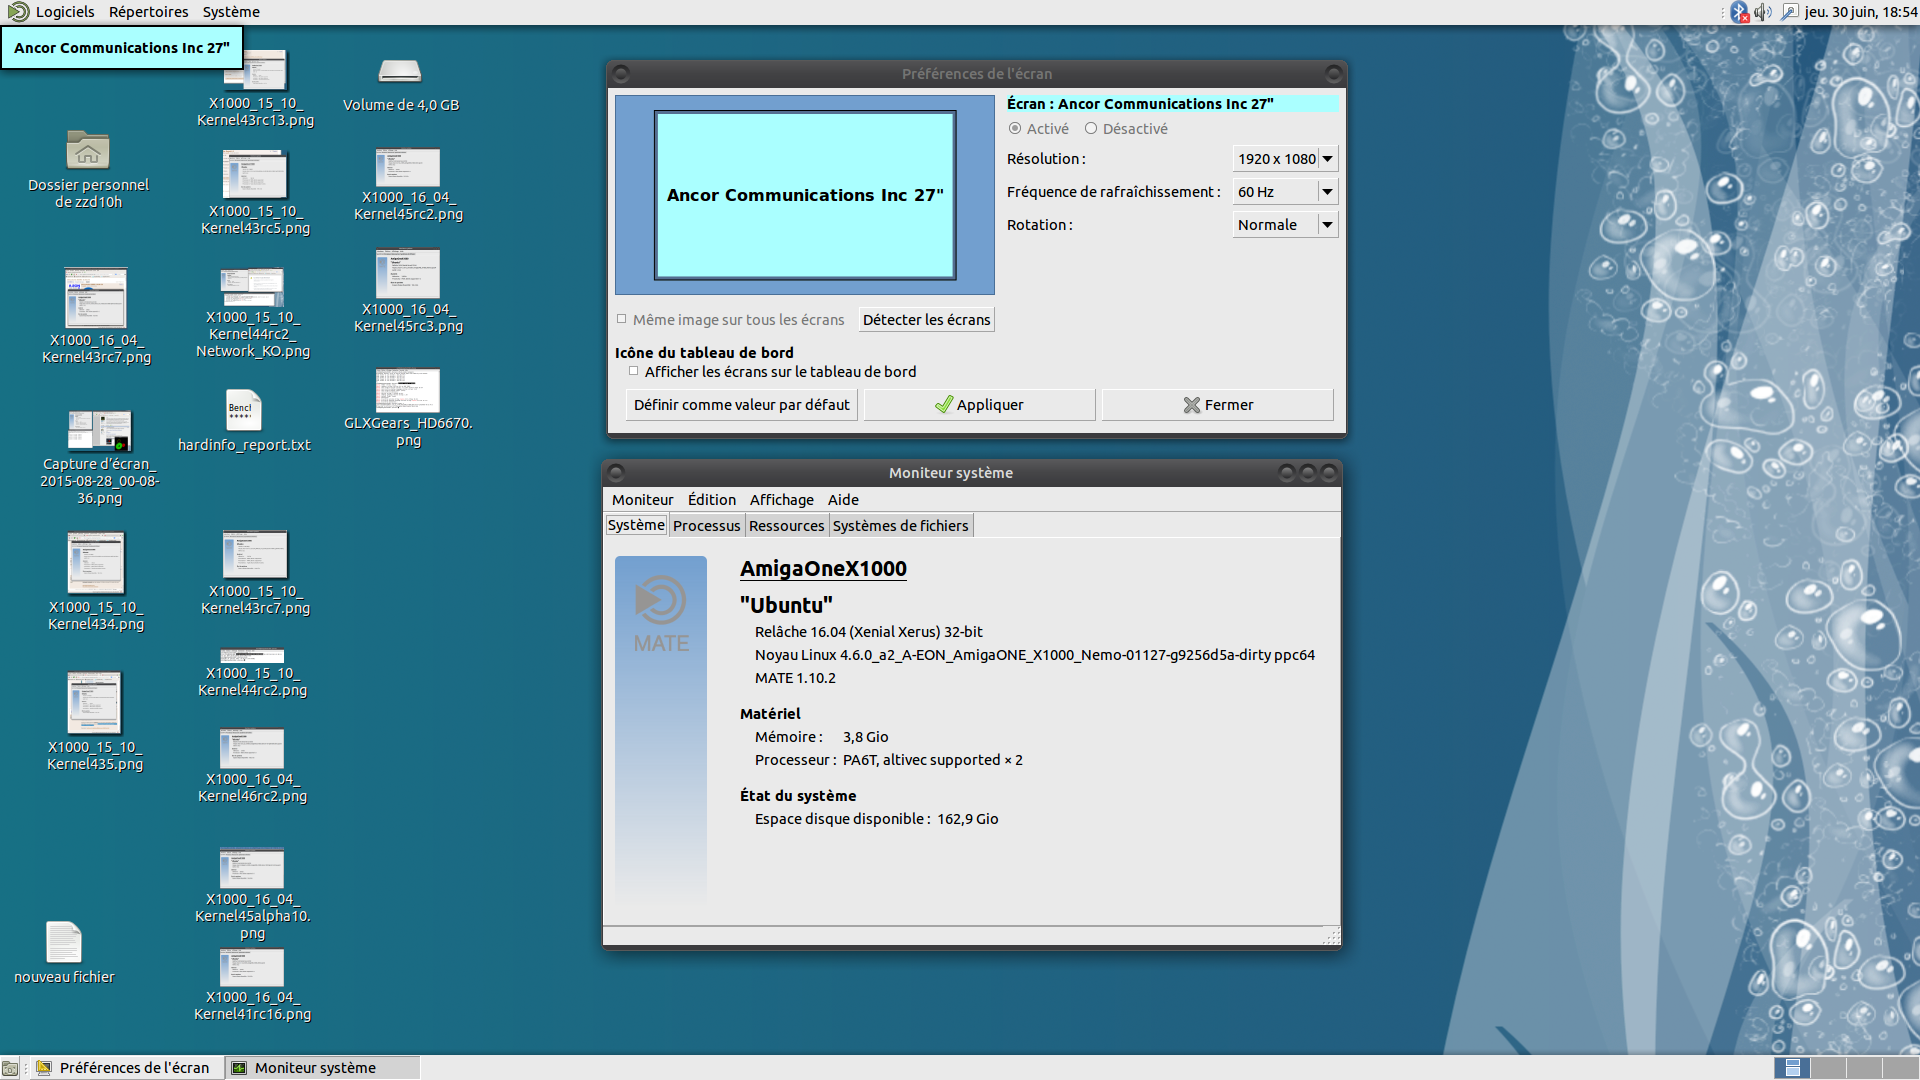The image size is (1920, 1080).
Task: Click the Appliquer button
Action: click(x=979, y=405)
